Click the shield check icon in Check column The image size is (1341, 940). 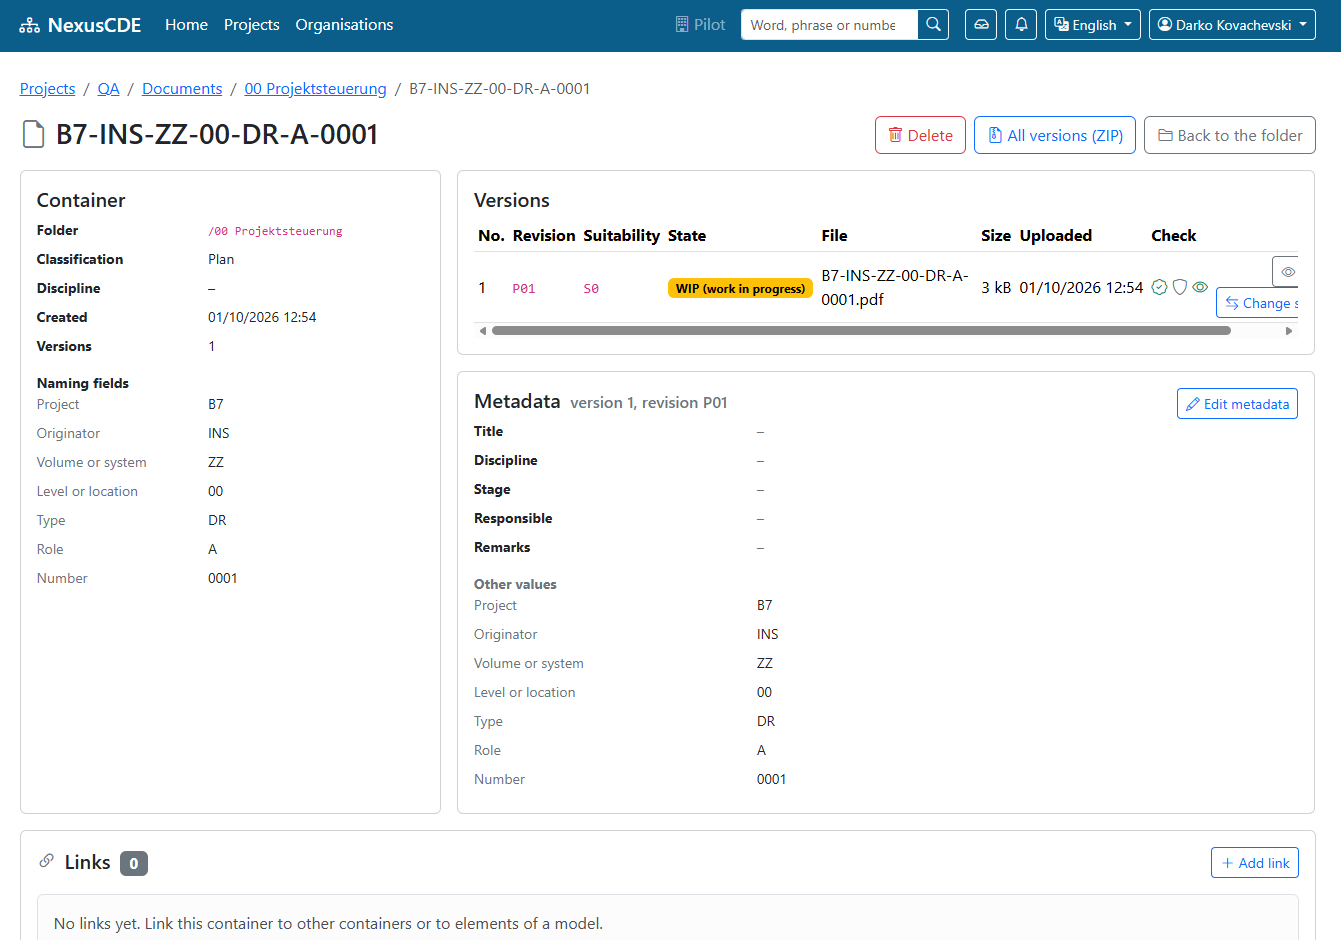click(1180, 287)
